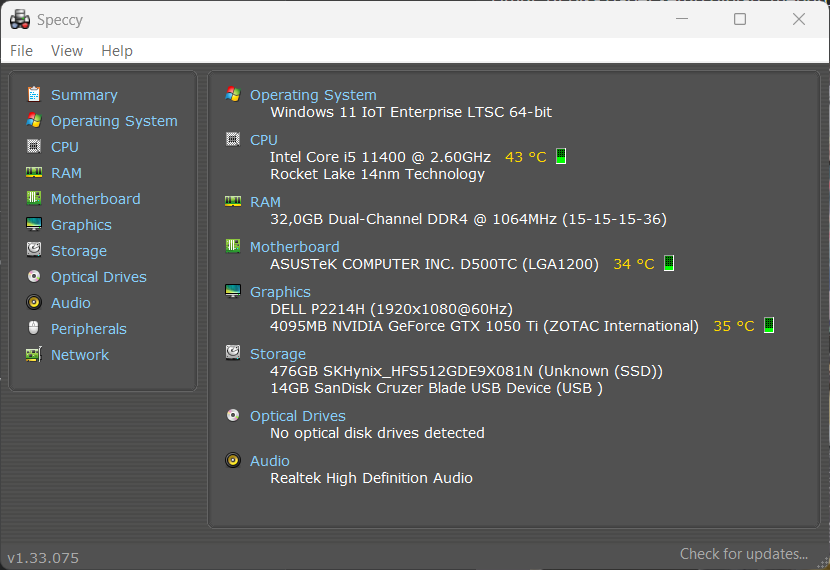Go to the Operating System section in the sidebar

[x=114, y=121]
